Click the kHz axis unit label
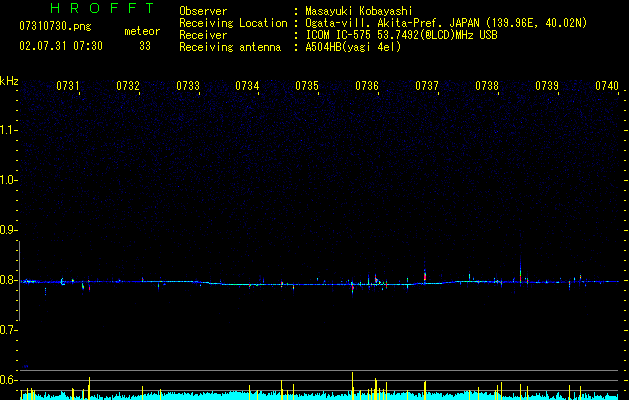The image size is (629, 400). point(9,81)
